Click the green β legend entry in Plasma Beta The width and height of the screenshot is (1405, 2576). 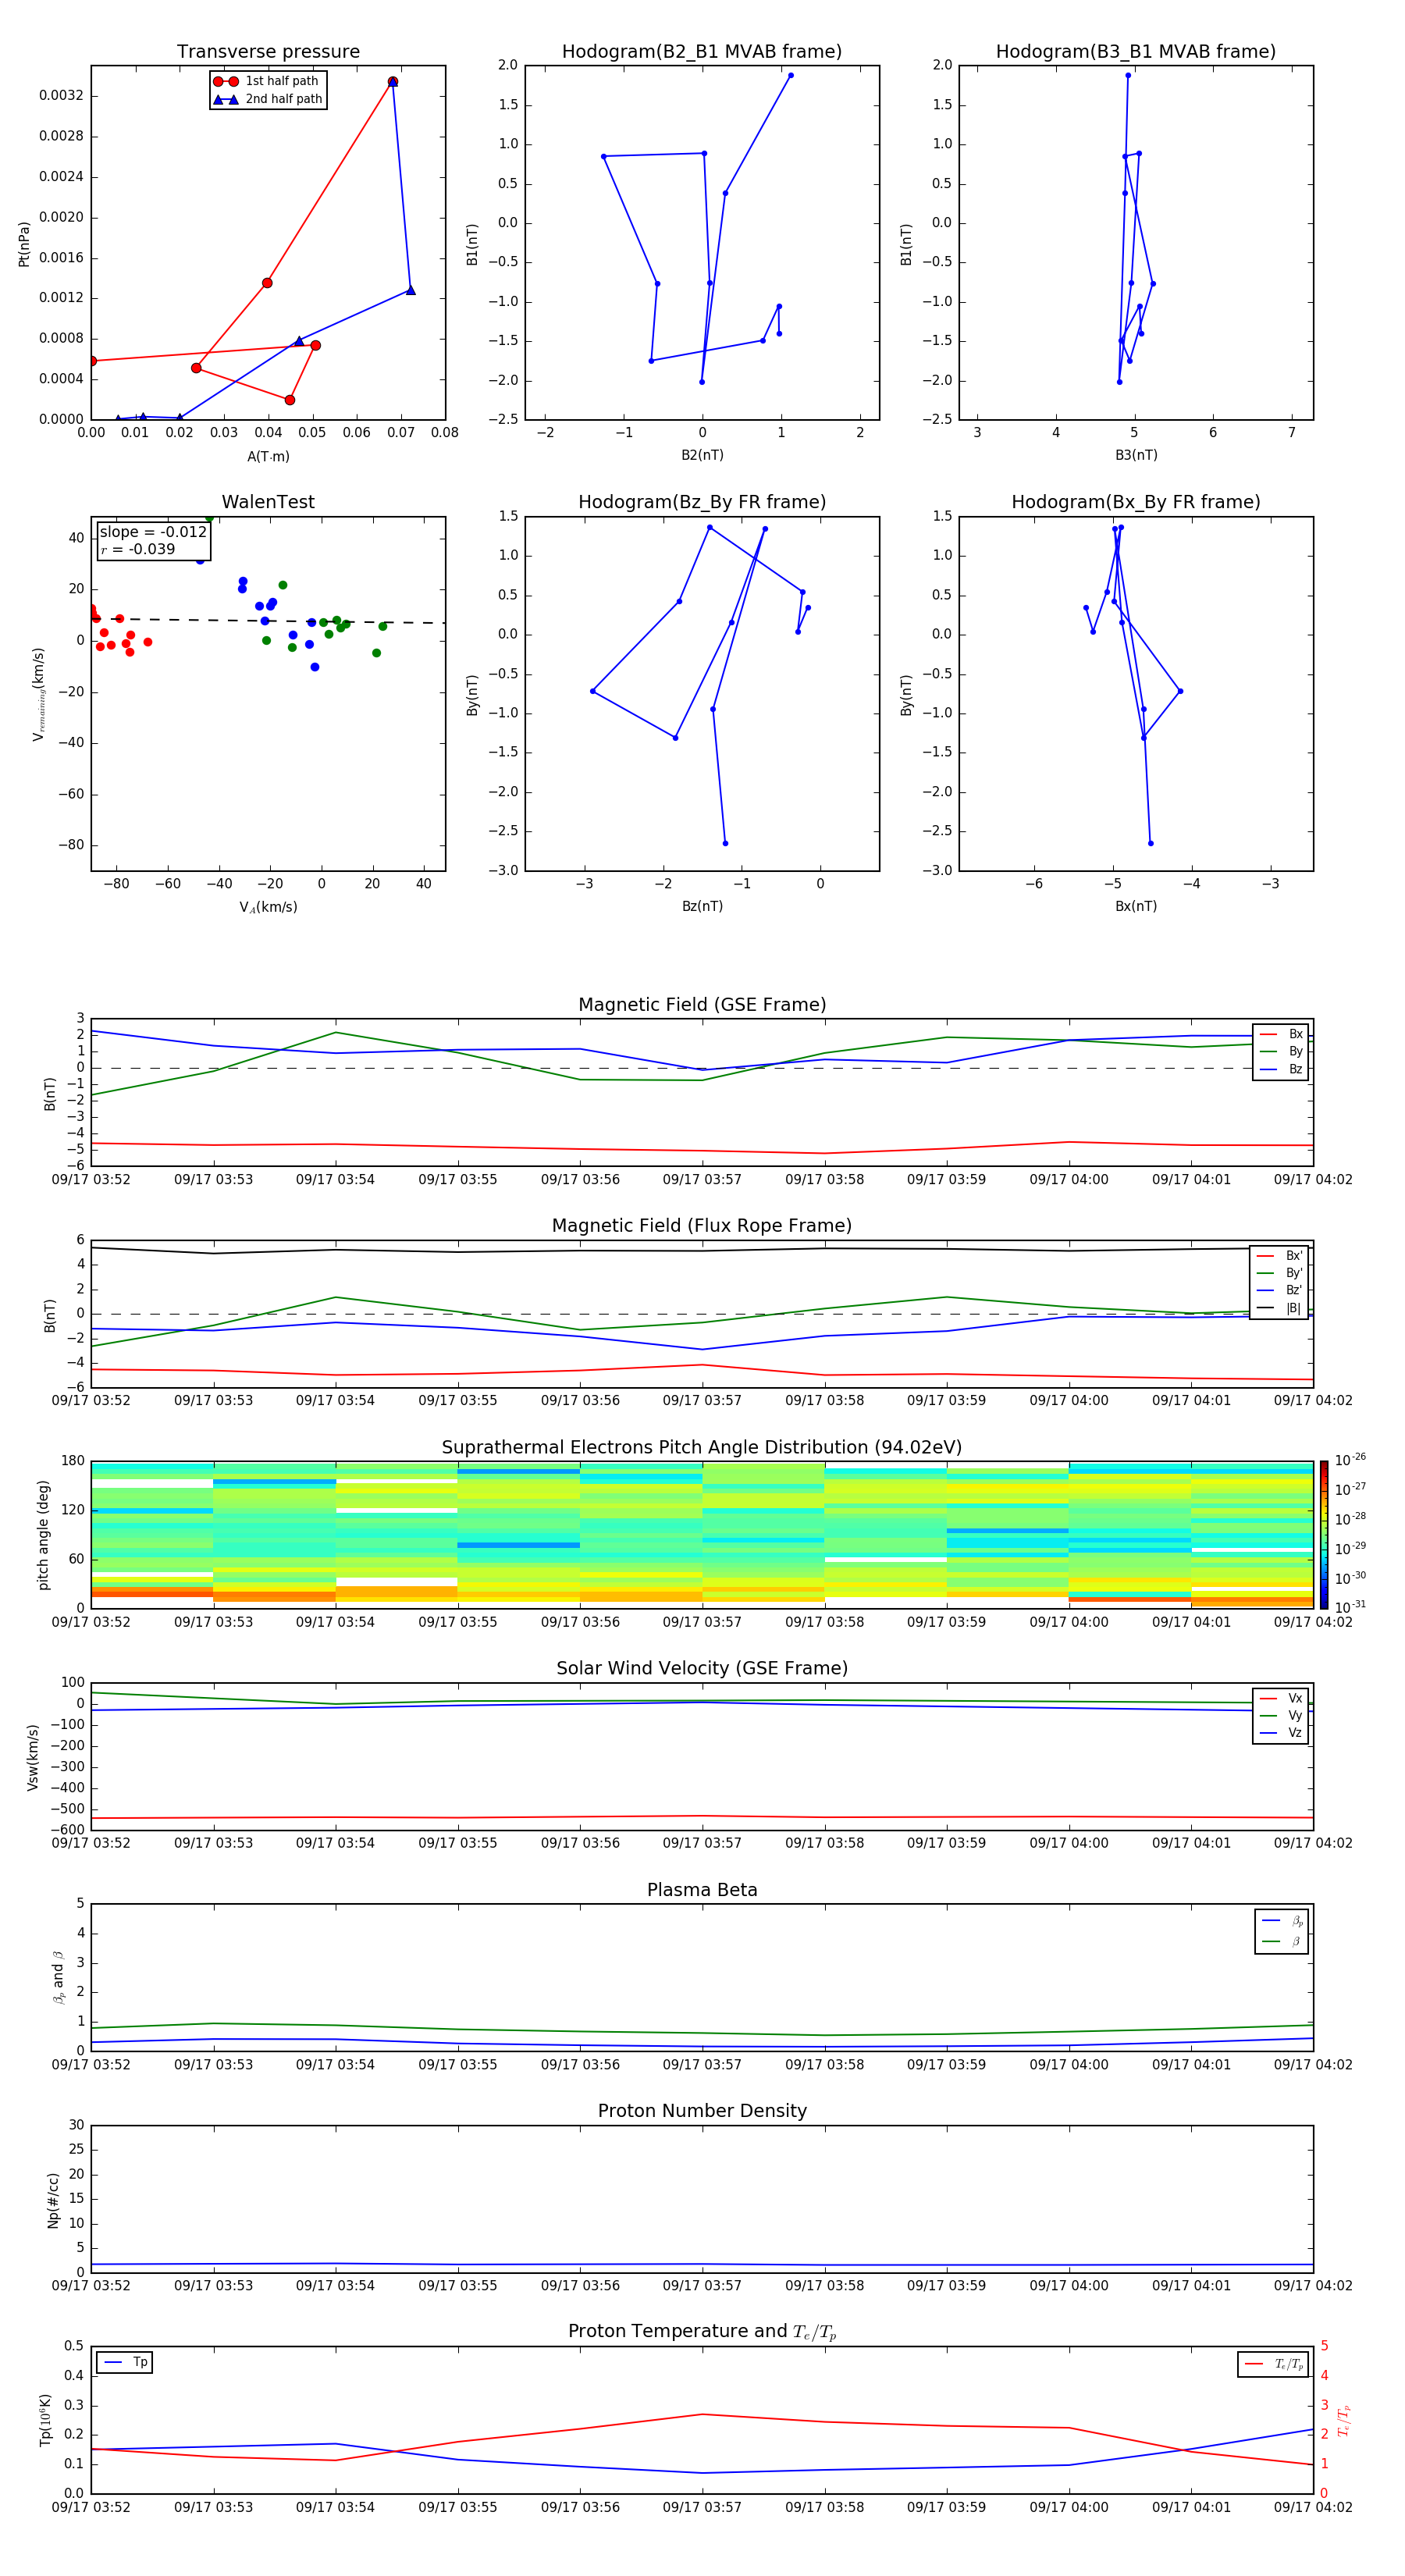(1282, 1941)
